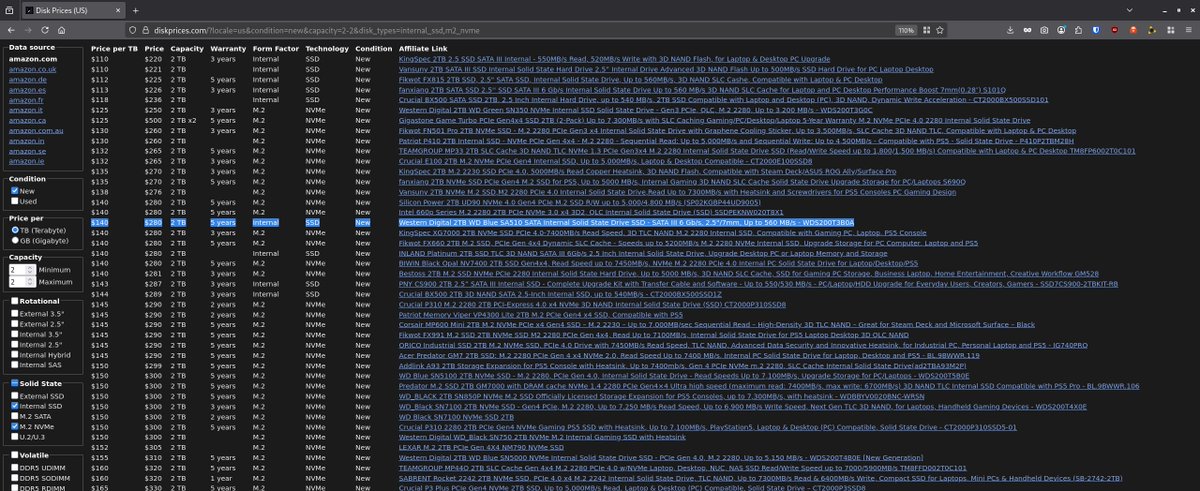This screenshot has height=491, width=1200.
Task: Open the Crucial BX500 SATA SSD 2TB CT2000BX500SSD101 link
Action: [722, 100]
